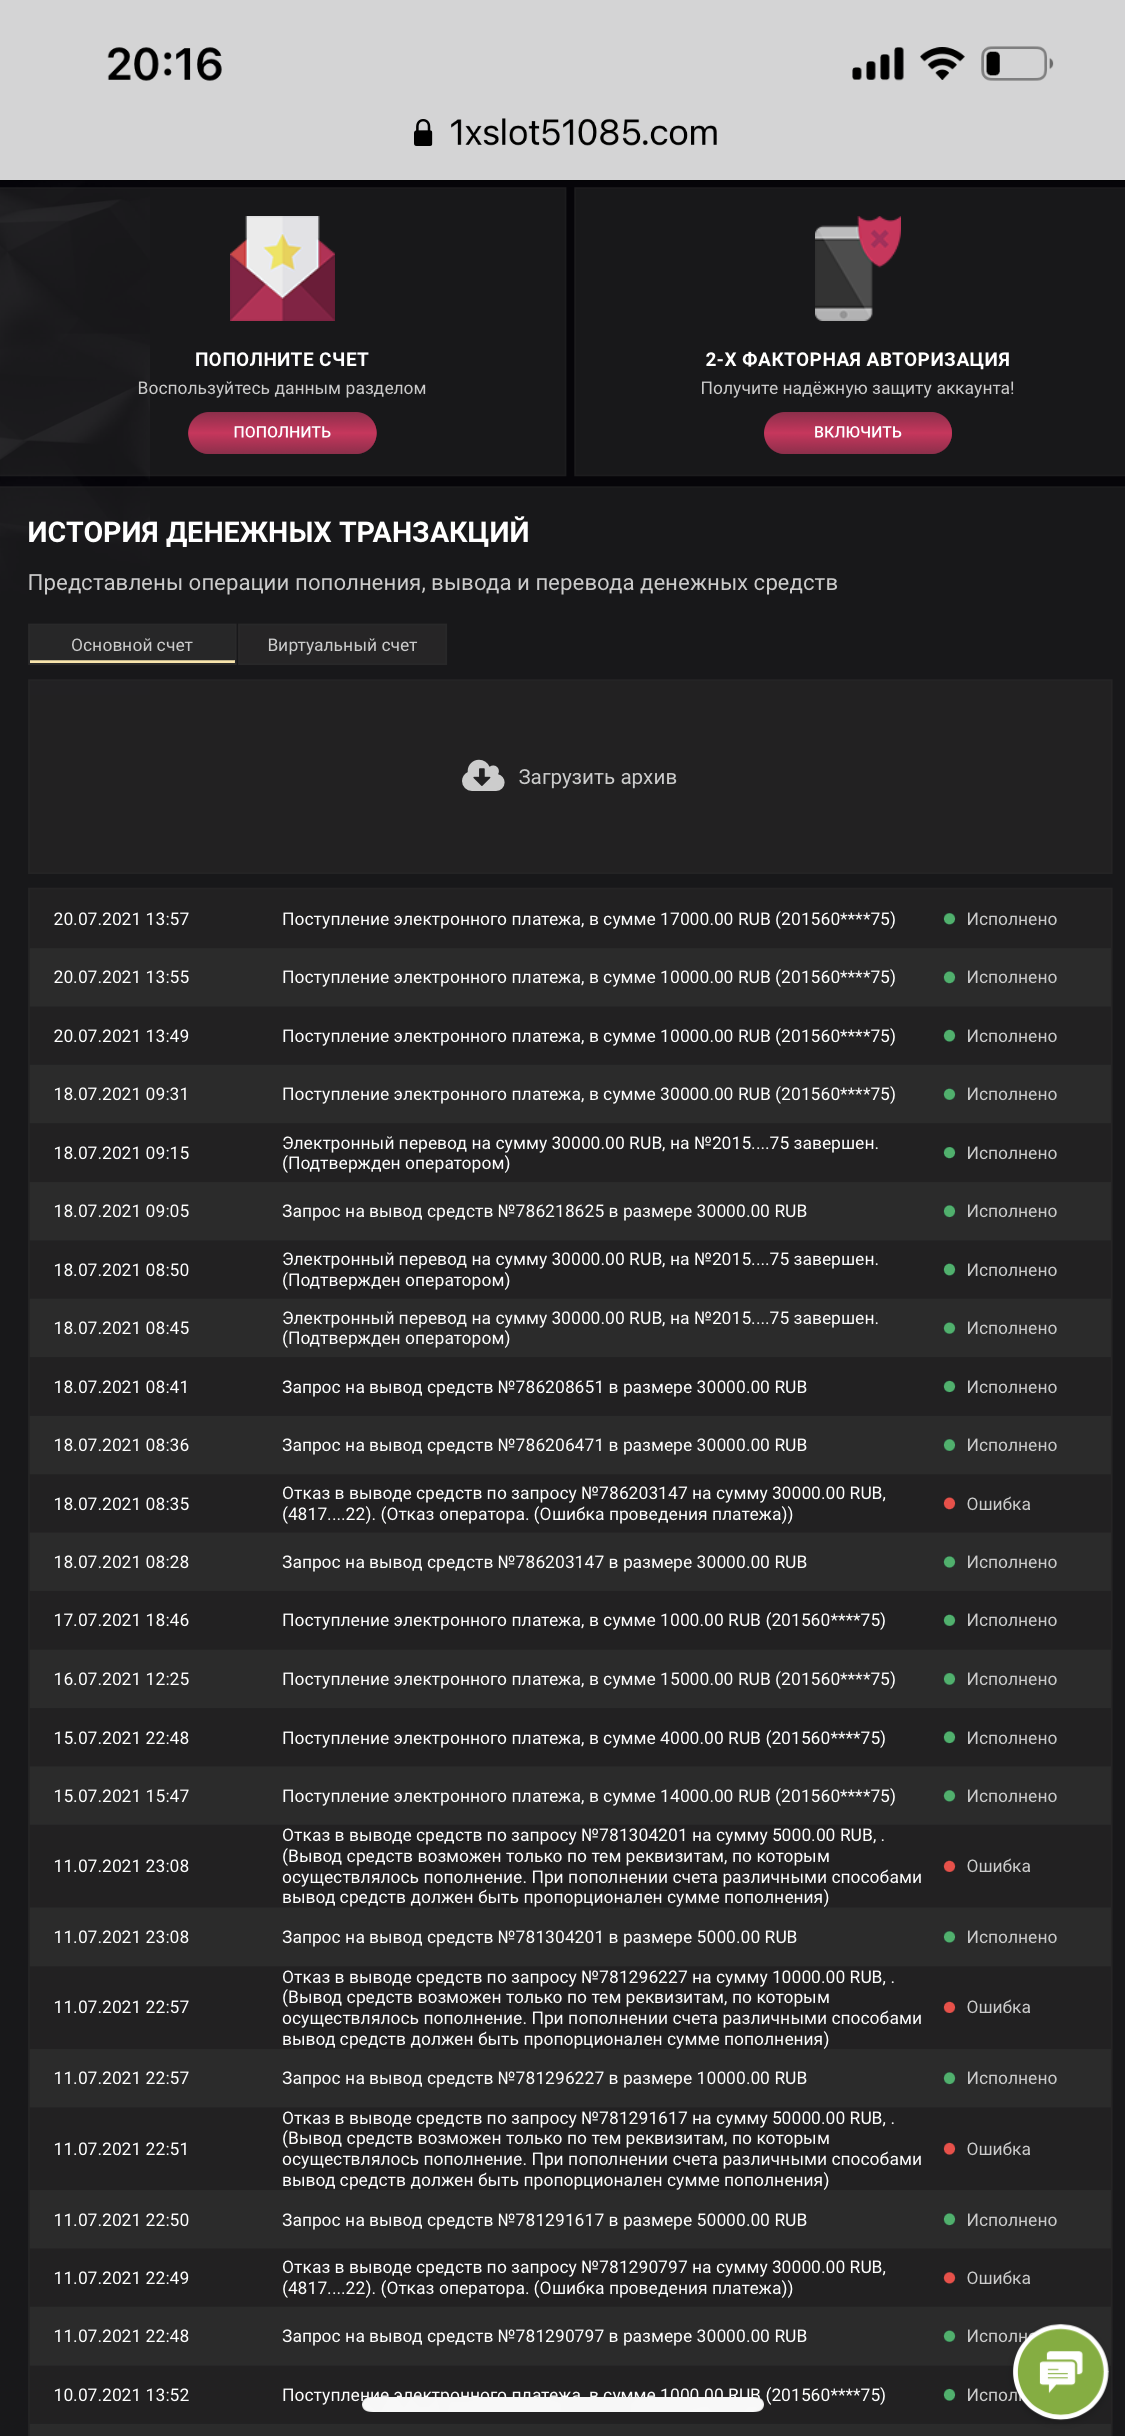Tap the envelope with star icon
This screenshot has width=1125, height=2436.
click(282, 269)
